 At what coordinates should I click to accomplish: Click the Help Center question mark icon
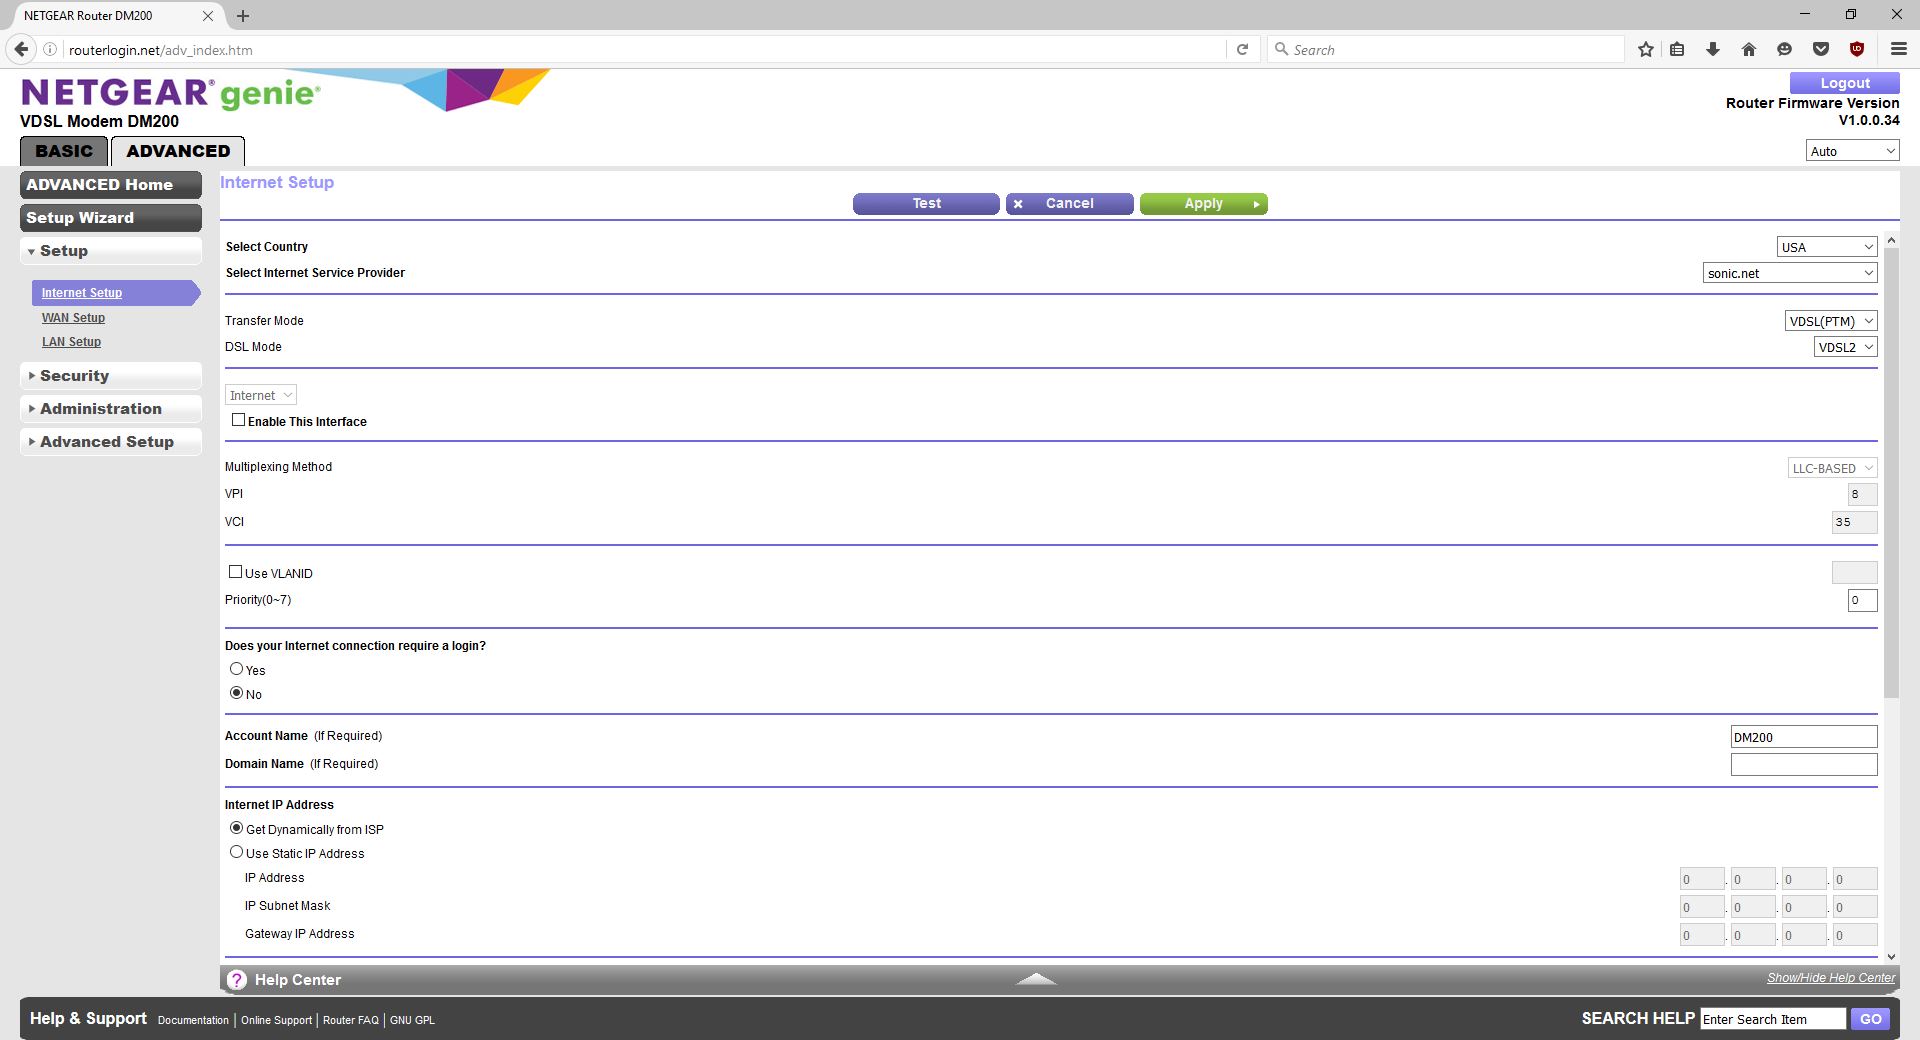click(237, 980)
